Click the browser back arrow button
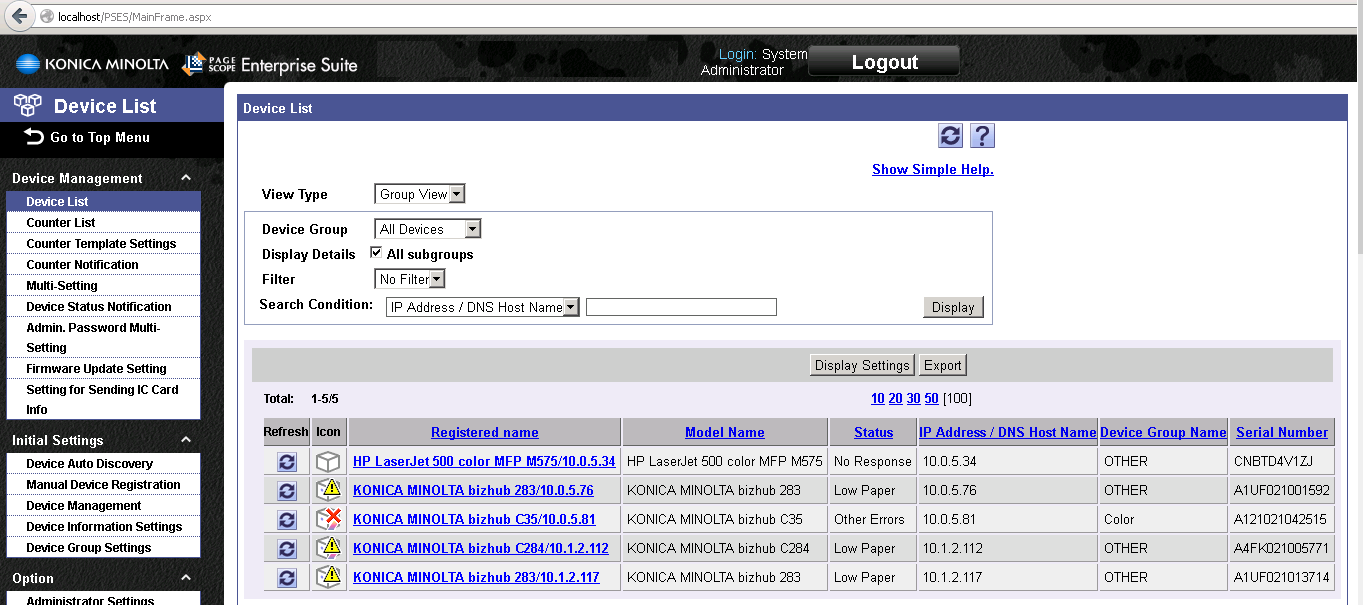 (x=19, y=16)
